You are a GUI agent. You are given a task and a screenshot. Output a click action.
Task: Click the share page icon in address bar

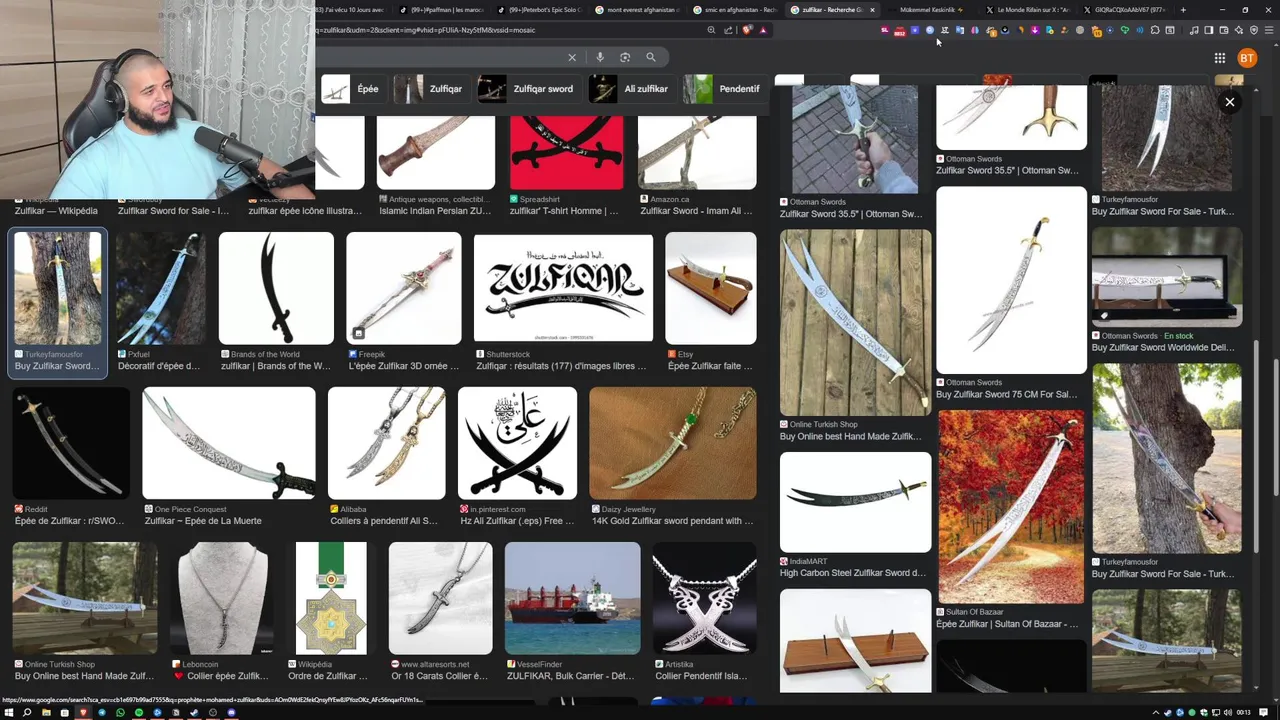click(x=728, y=30)
